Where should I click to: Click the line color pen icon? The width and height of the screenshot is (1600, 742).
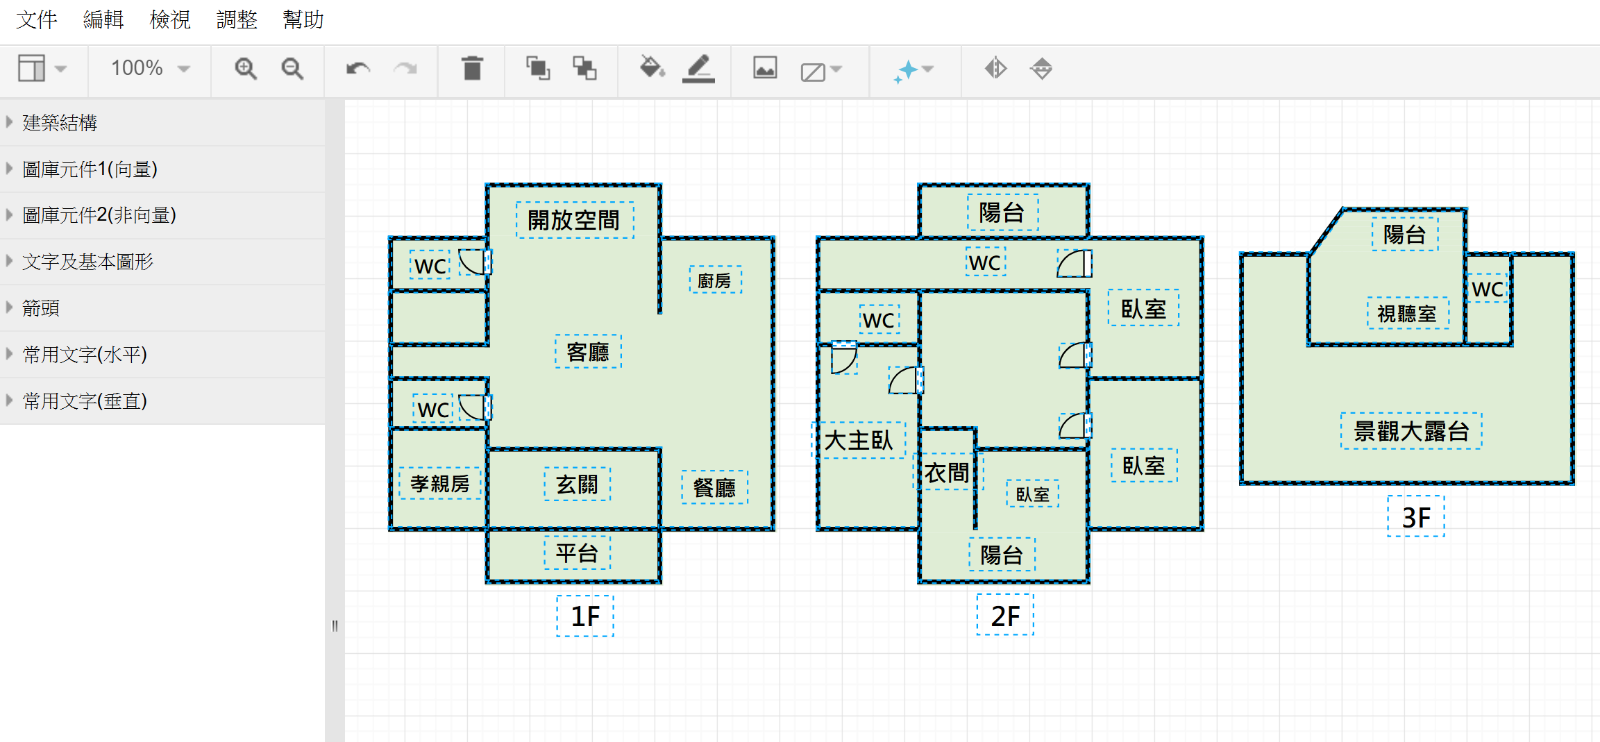pos(698,68)
